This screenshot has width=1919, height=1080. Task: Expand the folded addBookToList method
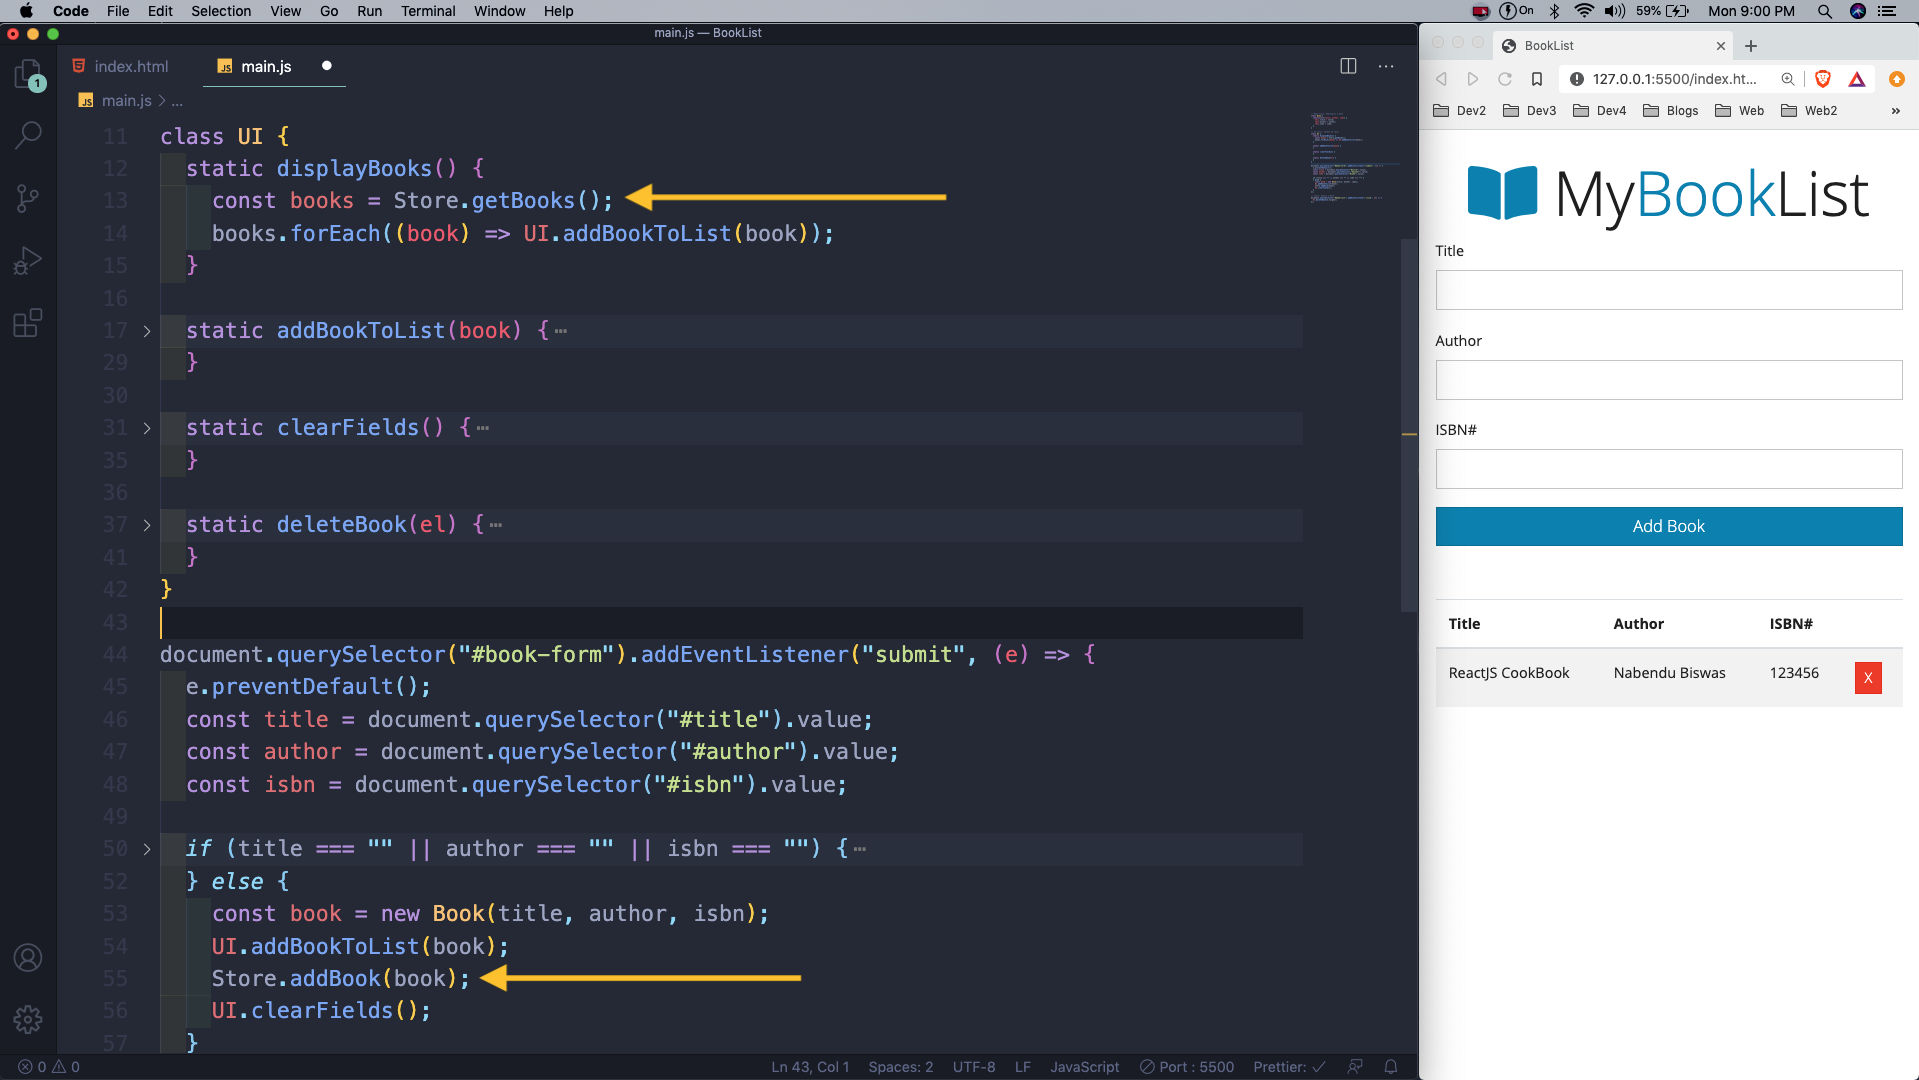[147, 331]
